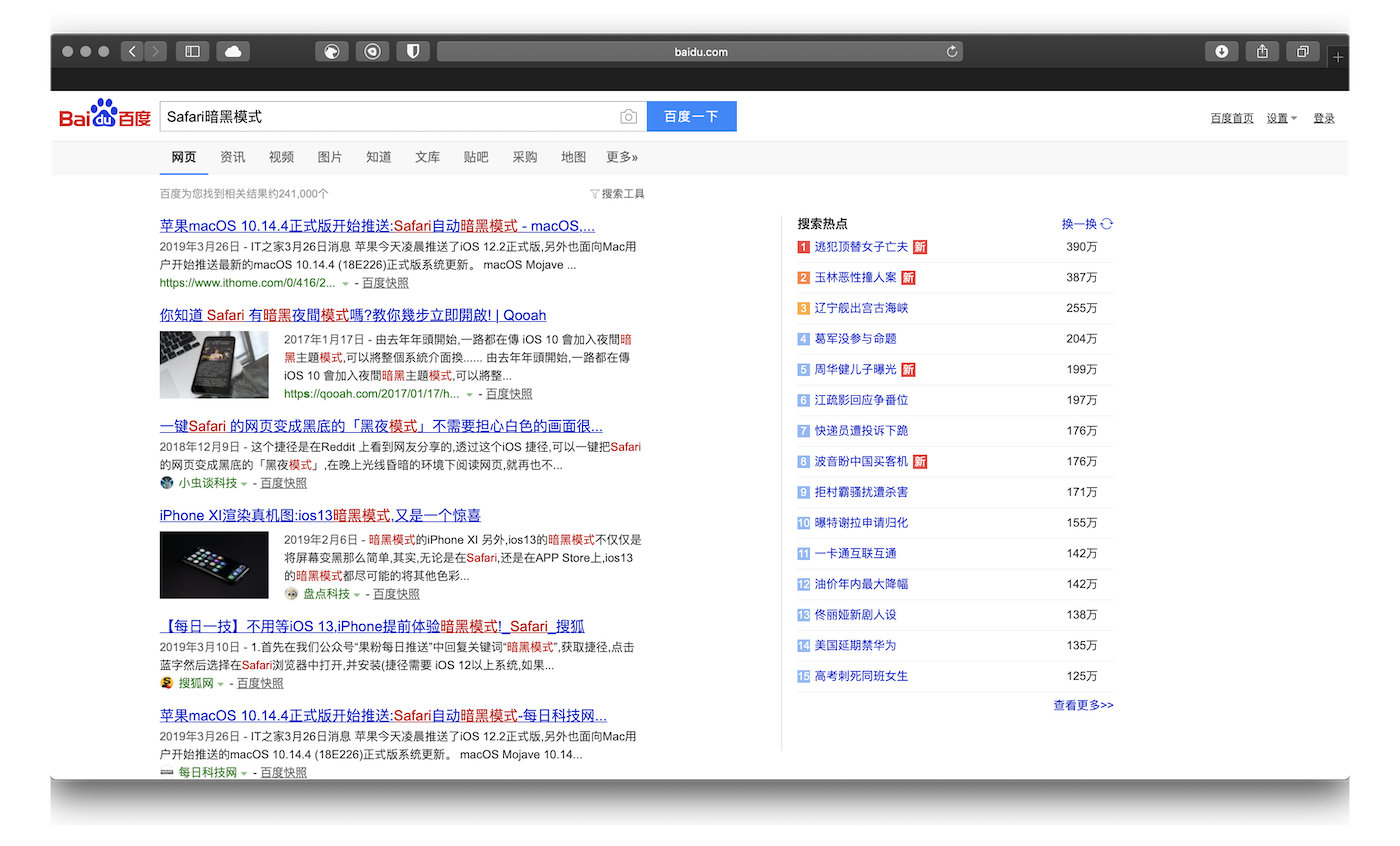Open the 搜索工具 options

coord(623,194)
